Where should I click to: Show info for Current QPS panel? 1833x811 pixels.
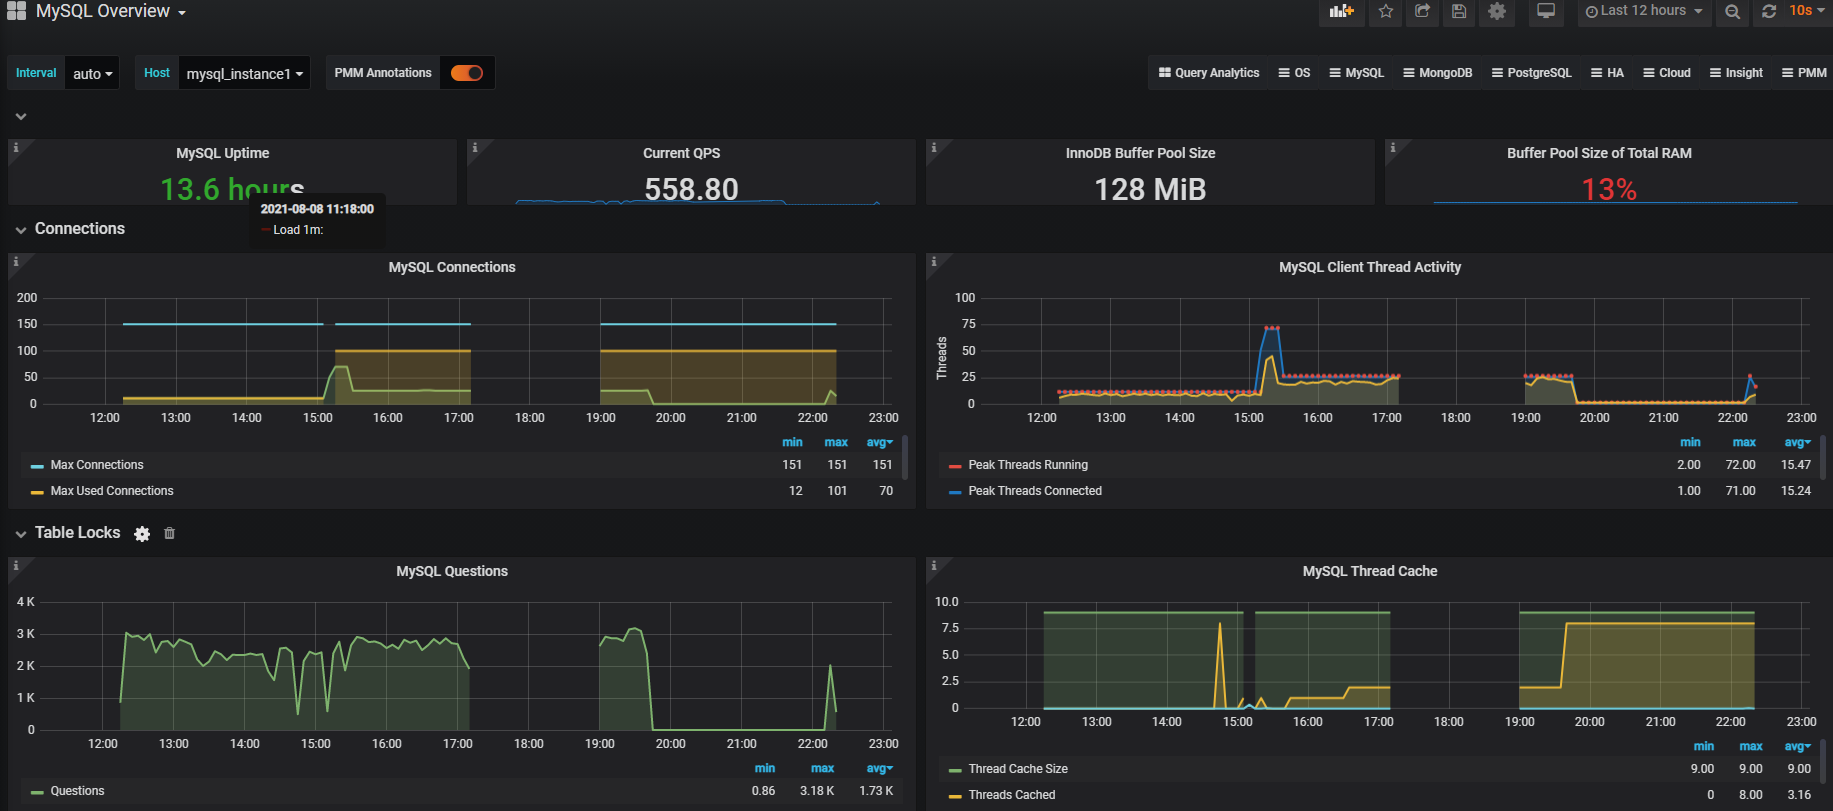pyautogui.click(x=474, y=148)
